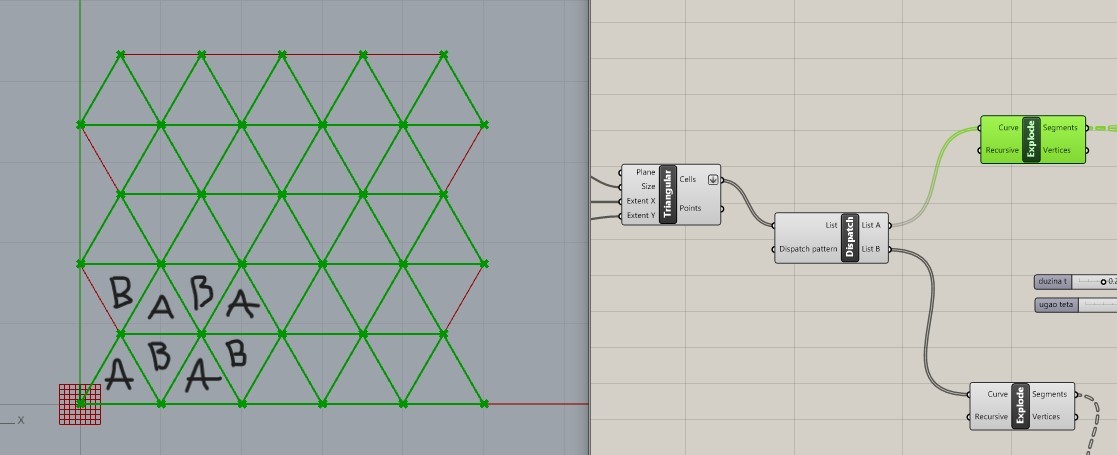Viewport: 1117px width, 455px height.
Task: Click the Extent Y input parameter
Action: [641, 215]
